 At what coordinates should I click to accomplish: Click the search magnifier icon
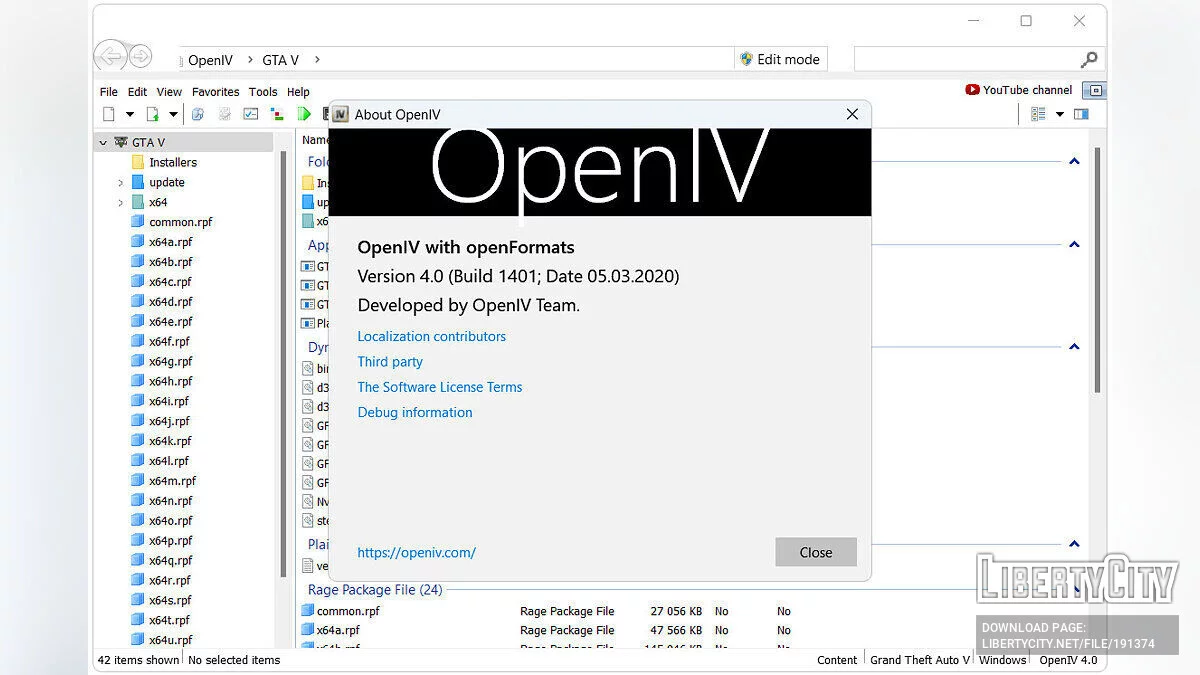[1089, 60]
